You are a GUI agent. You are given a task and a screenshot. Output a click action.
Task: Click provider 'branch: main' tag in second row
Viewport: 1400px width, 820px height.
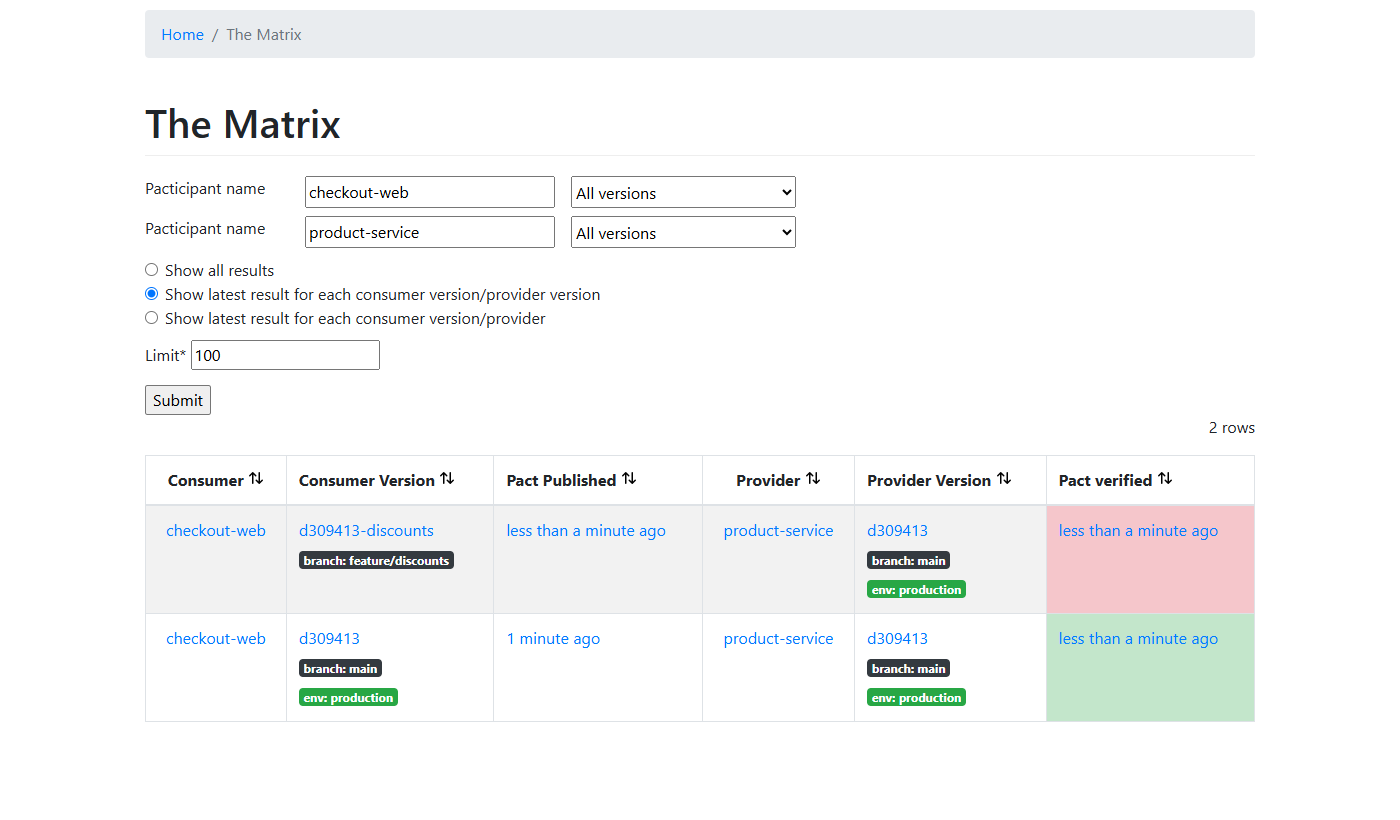click(908, 668)
